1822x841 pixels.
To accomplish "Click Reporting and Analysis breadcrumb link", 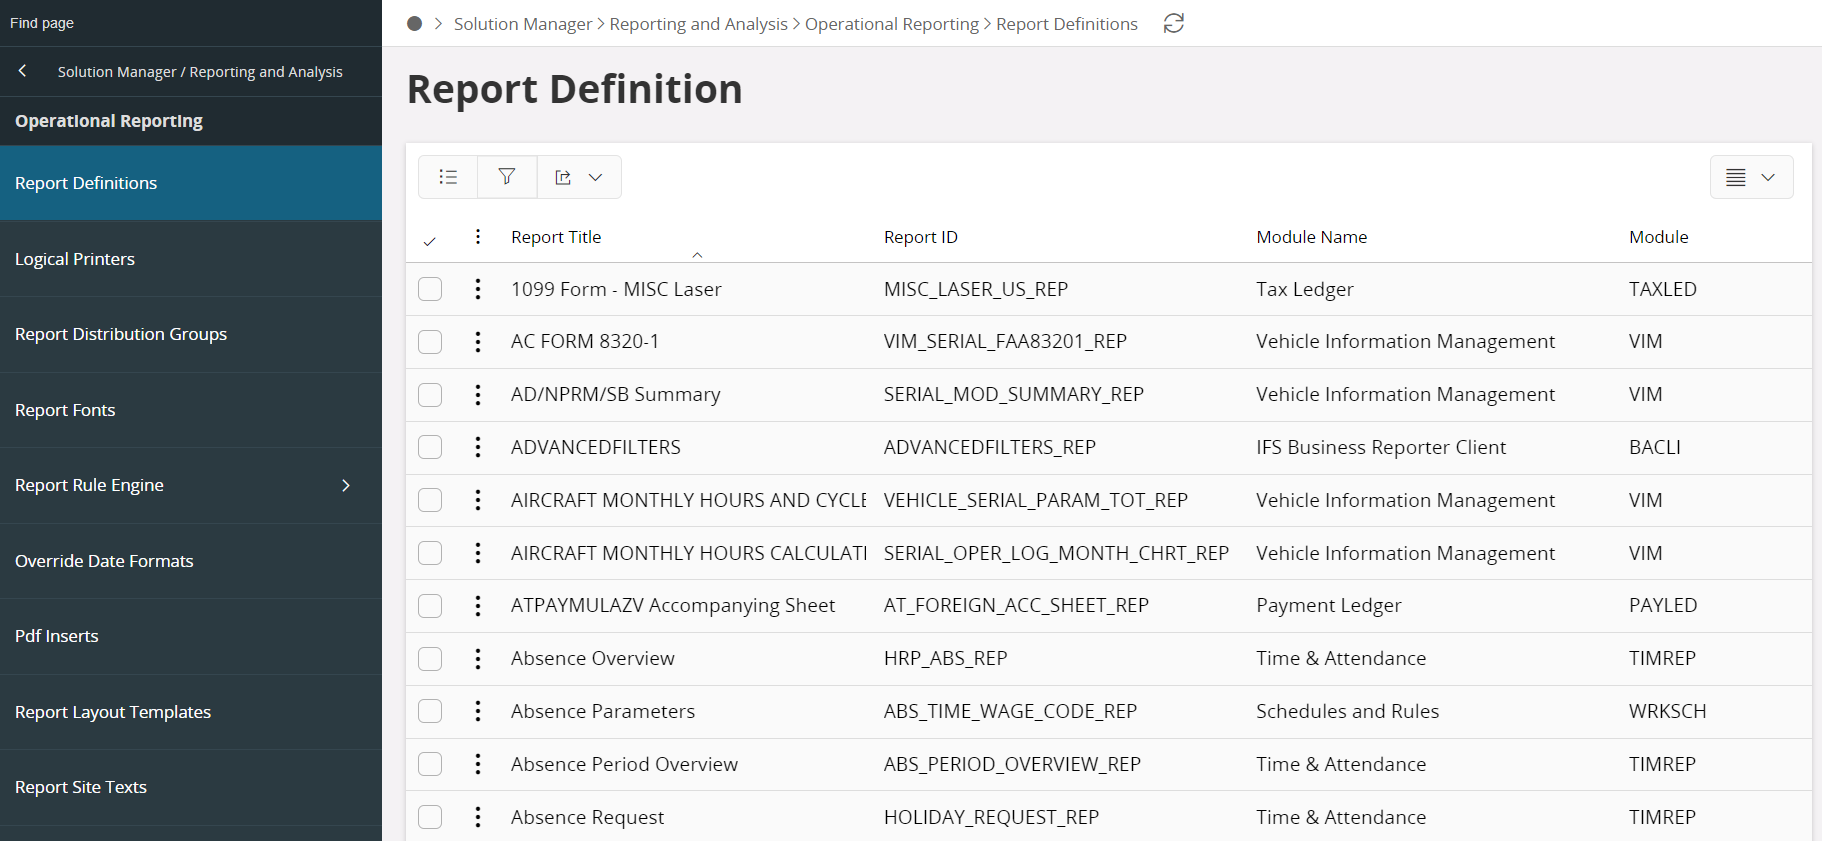I will 699,23.
